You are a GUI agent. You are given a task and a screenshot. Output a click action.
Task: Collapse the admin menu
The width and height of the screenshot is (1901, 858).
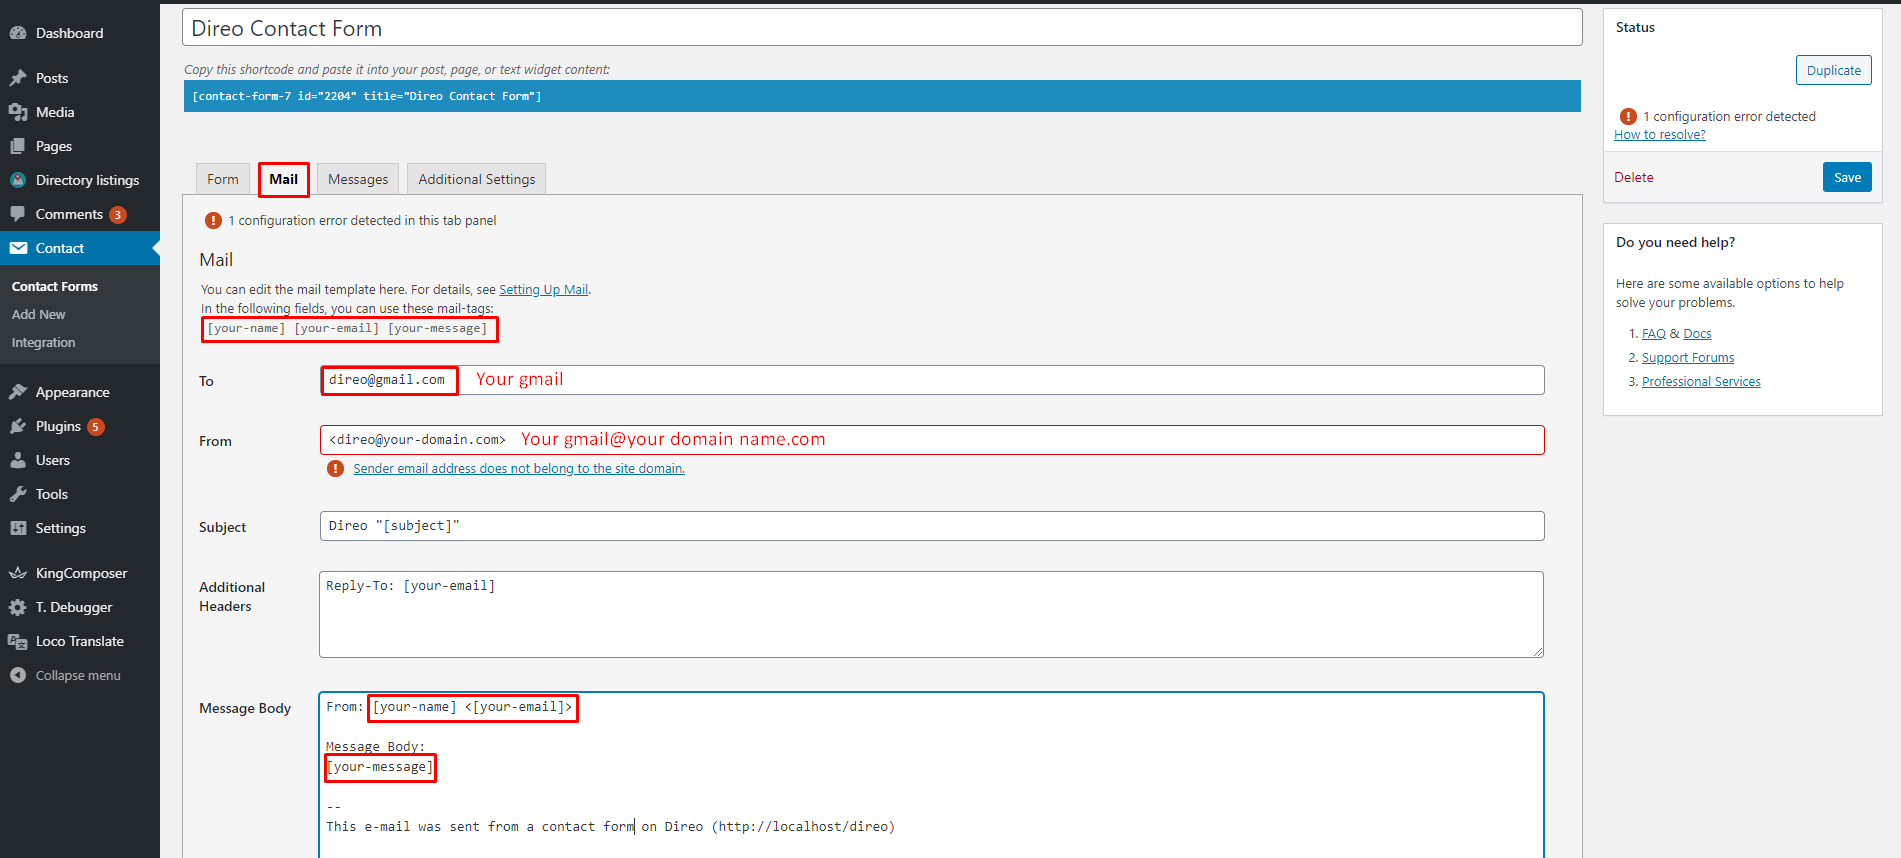pos(78,675)
